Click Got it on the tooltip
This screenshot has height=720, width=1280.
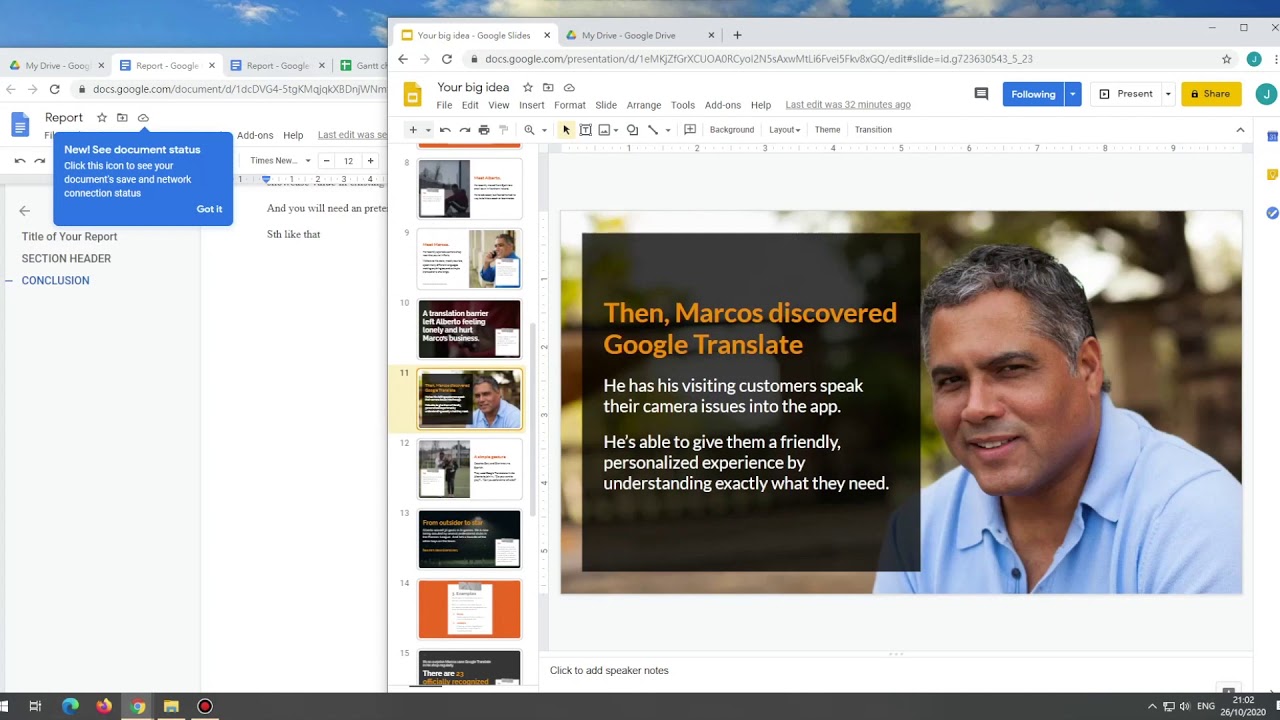coord(209,209)
